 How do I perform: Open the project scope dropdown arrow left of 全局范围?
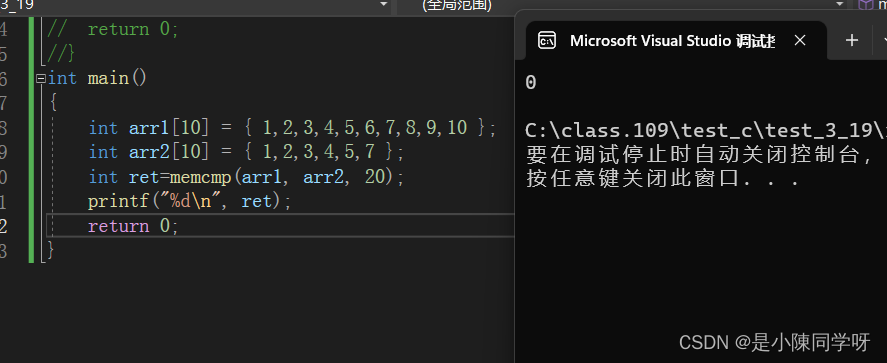click(384, 4)
